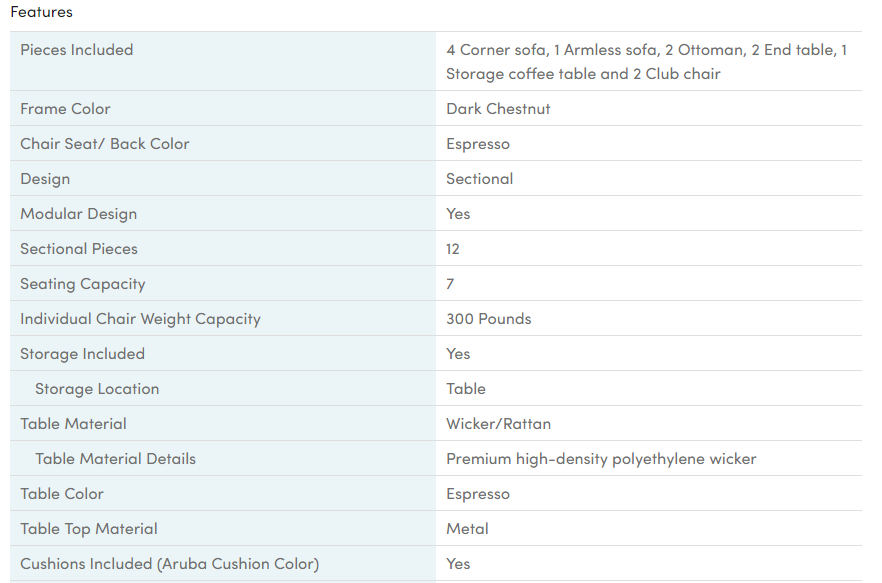
Task: Click the Metal table top value
Action: pyautogui.click(x=467, y=529)
